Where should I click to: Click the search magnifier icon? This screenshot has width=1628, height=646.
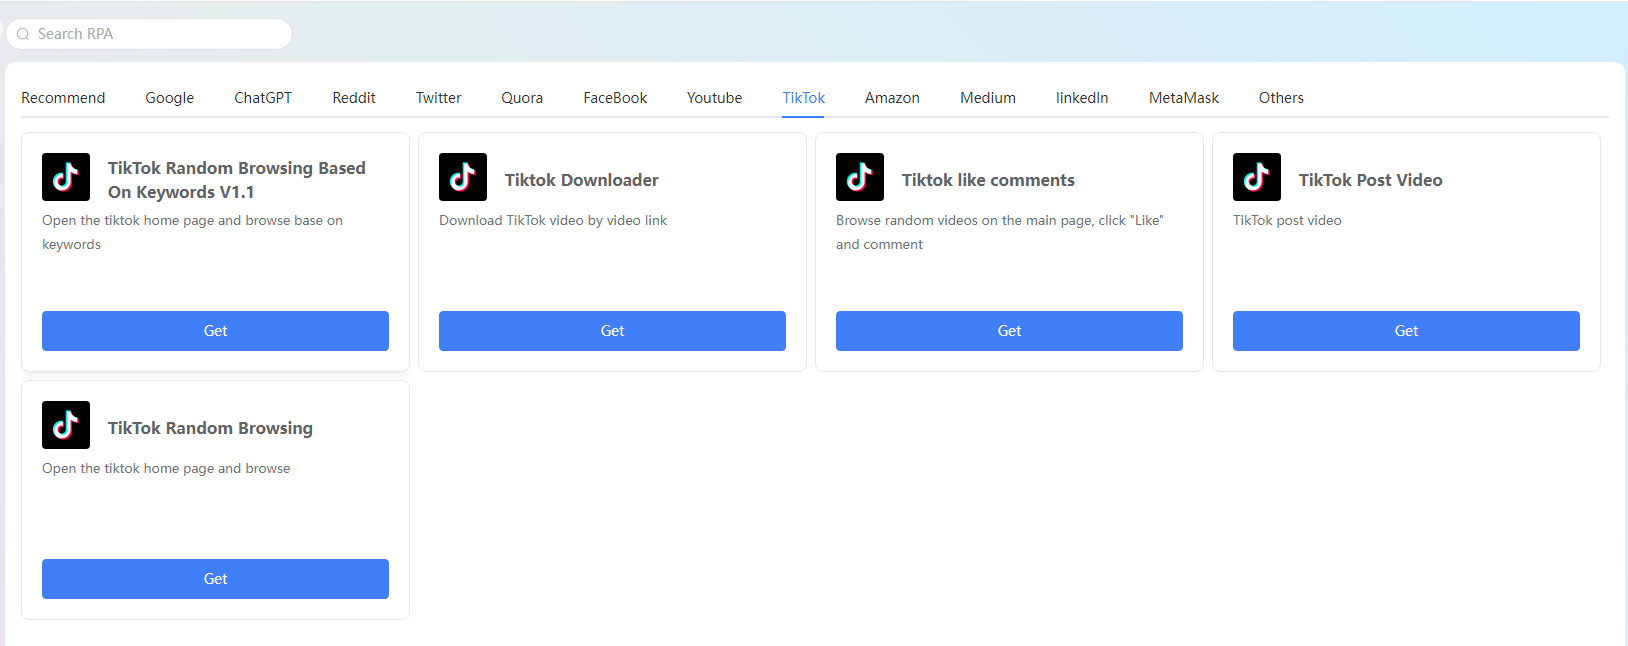click(23, 34)
